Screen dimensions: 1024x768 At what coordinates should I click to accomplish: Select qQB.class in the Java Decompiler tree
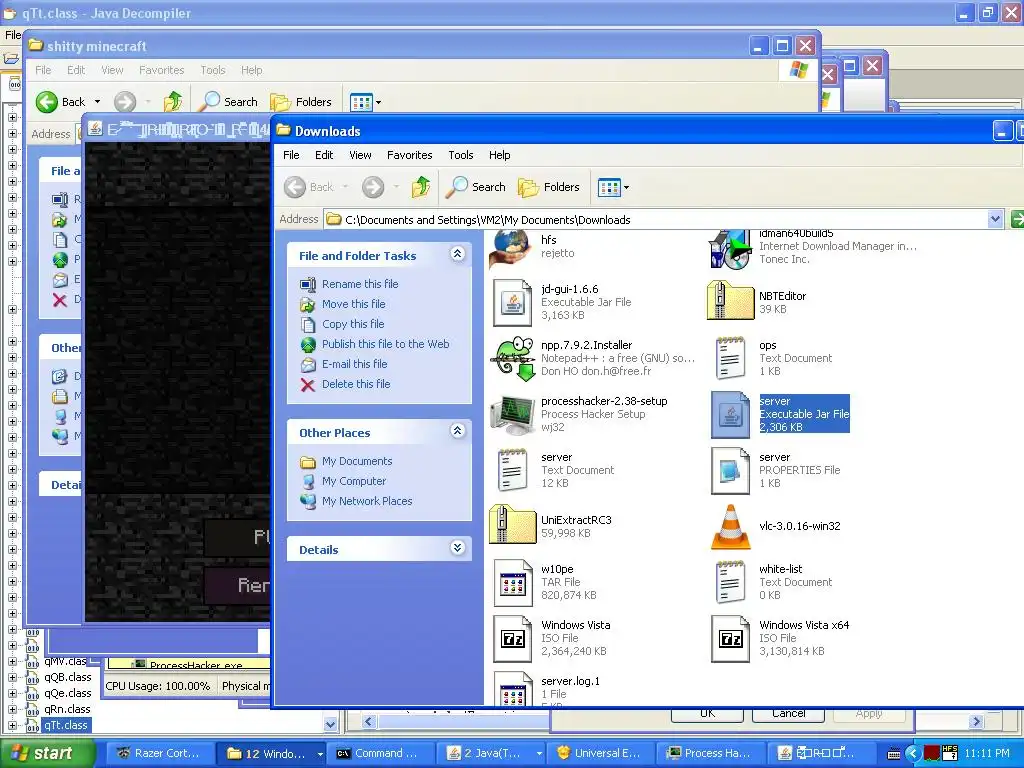point(68,677)
